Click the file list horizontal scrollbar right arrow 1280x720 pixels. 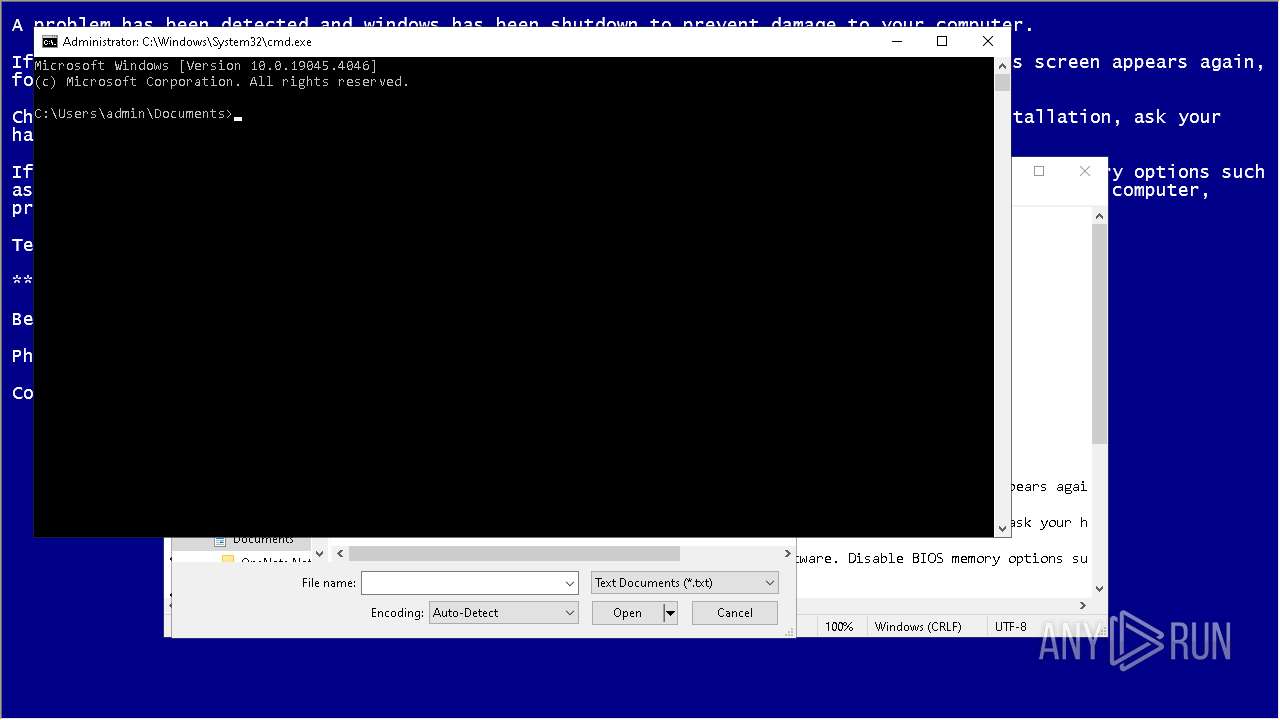[x=787, y=553]
